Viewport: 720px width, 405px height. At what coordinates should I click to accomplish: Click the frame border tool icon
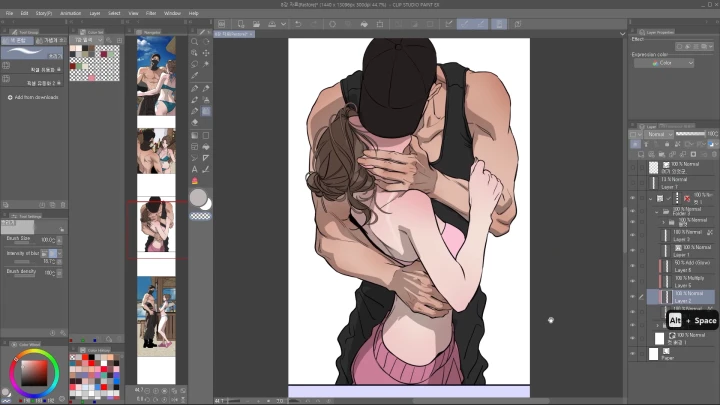tap(195, 147)
